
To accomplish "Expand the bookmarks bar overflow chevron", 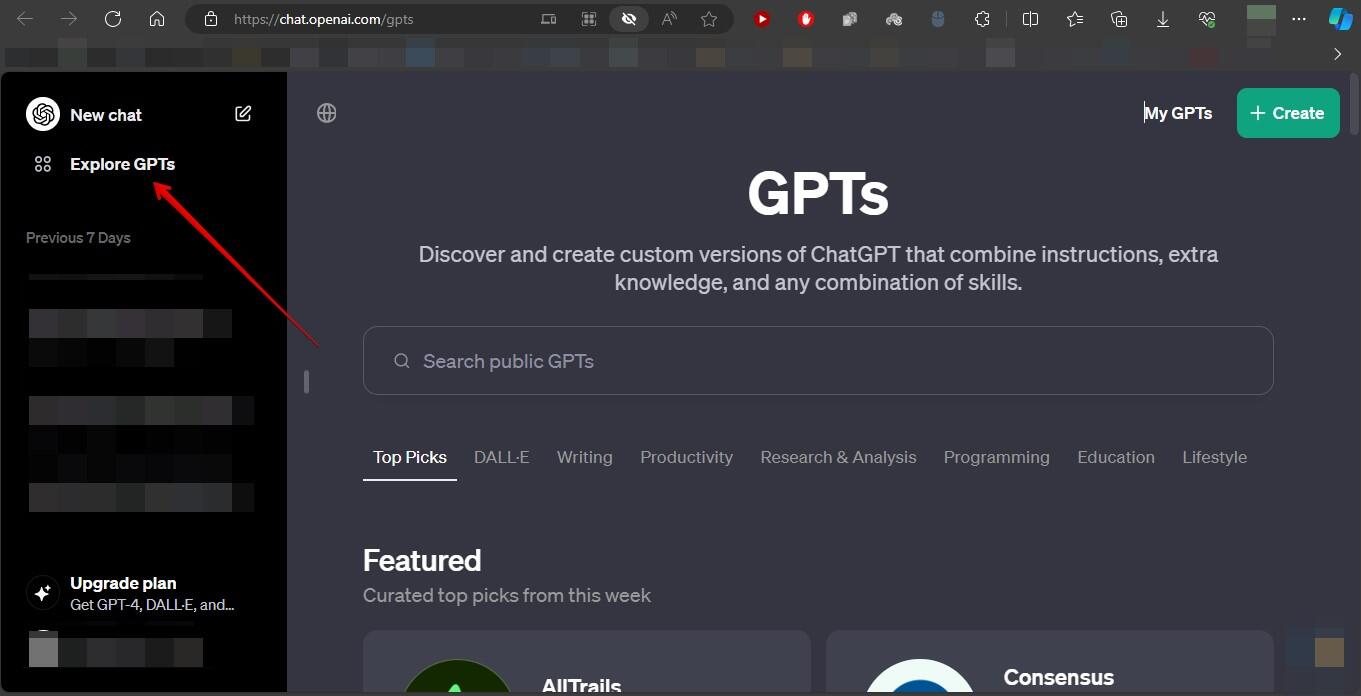I will click(1338, 54).
